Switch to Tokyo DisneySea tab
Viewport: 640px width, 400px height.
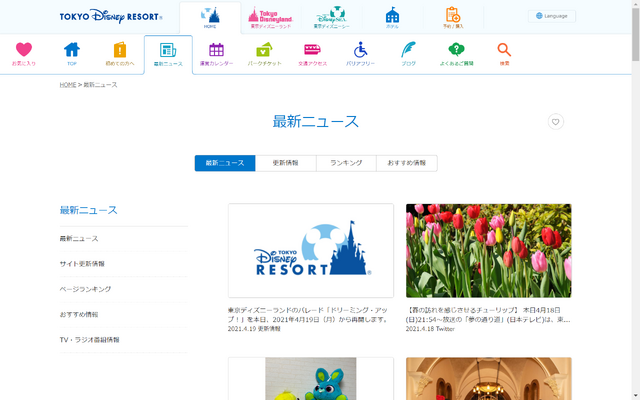(x=331, y=18)
